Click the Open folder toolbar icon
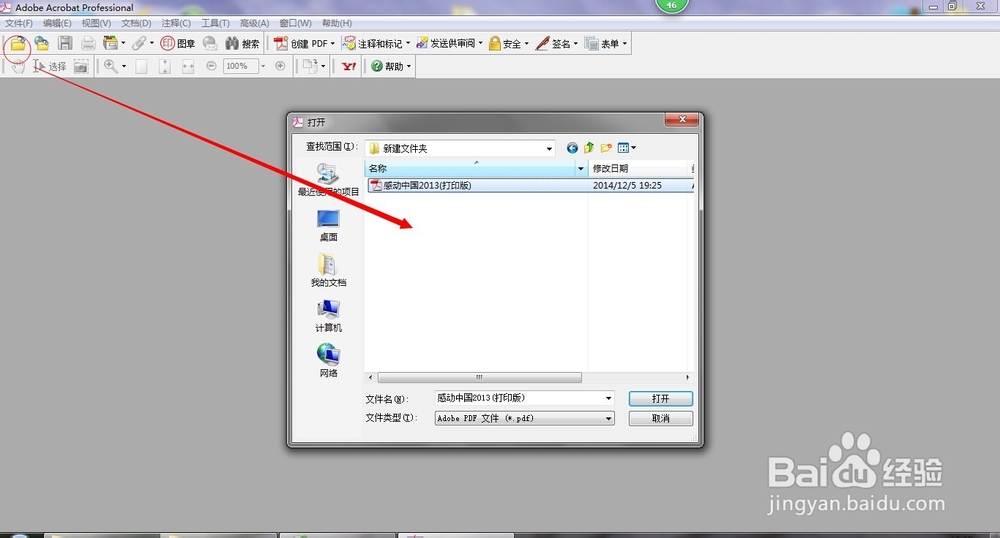 18,44
